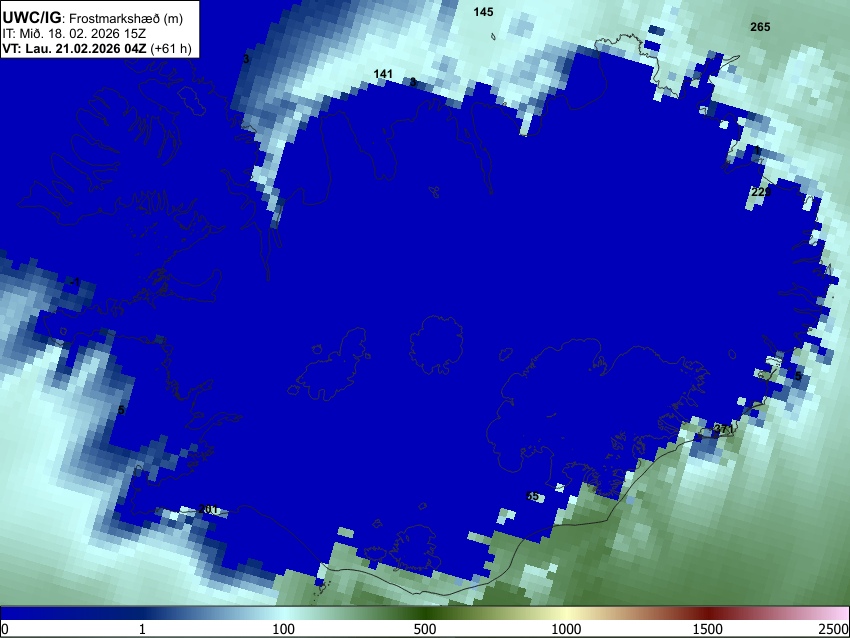Click the map value label 141

[x=383, y=74]
